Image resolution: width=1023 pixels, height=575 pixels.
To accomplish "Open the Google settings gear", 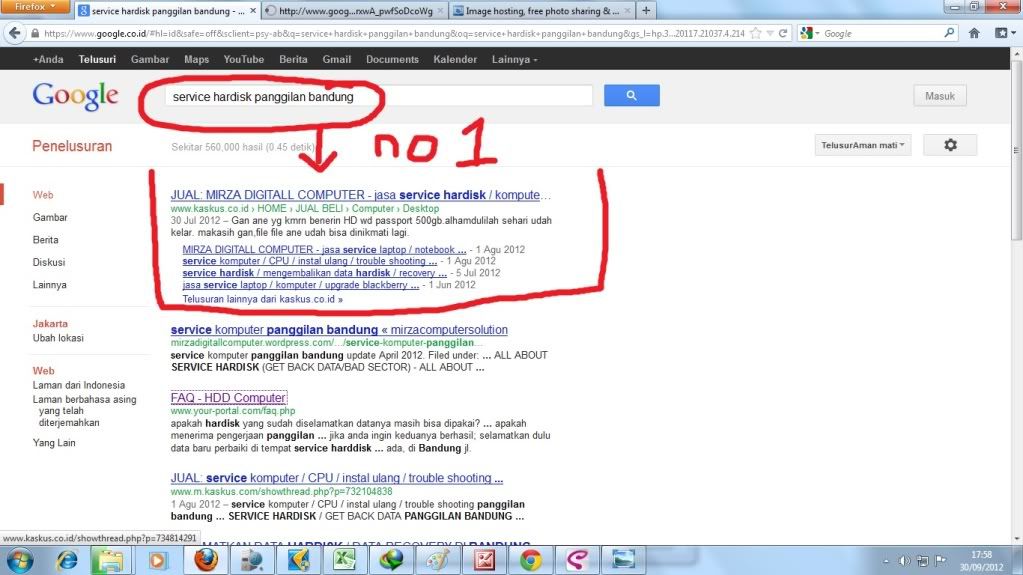I will click(950, 145).
